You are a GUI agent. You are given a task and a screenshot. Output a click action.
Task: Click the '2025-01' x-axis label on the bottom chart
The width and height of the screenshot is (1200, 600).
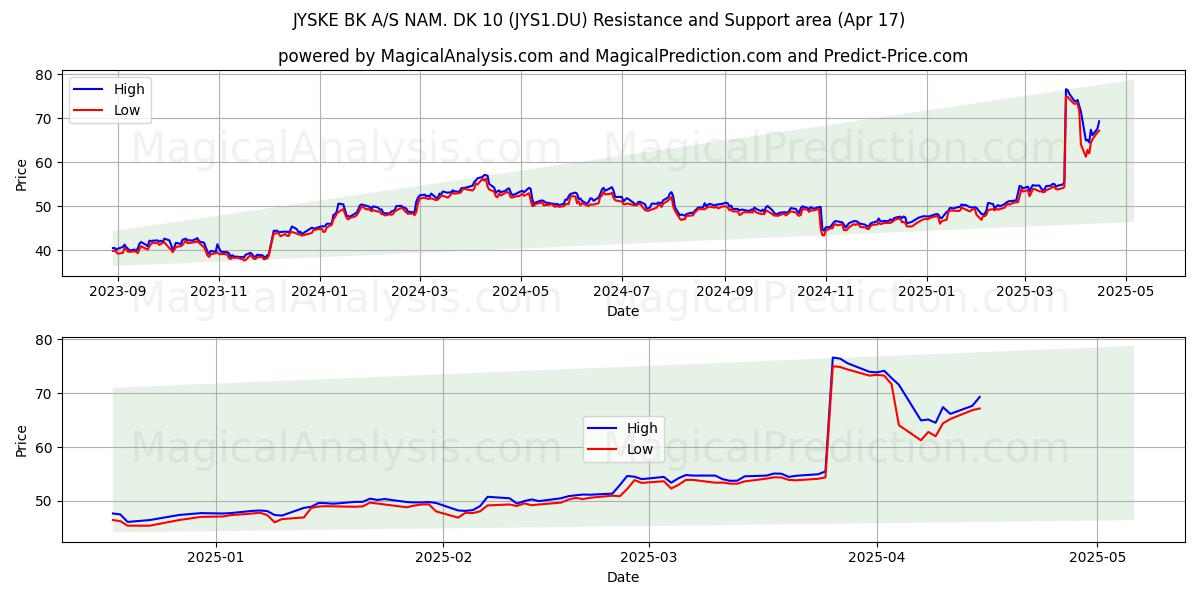[x=216, y=556]
